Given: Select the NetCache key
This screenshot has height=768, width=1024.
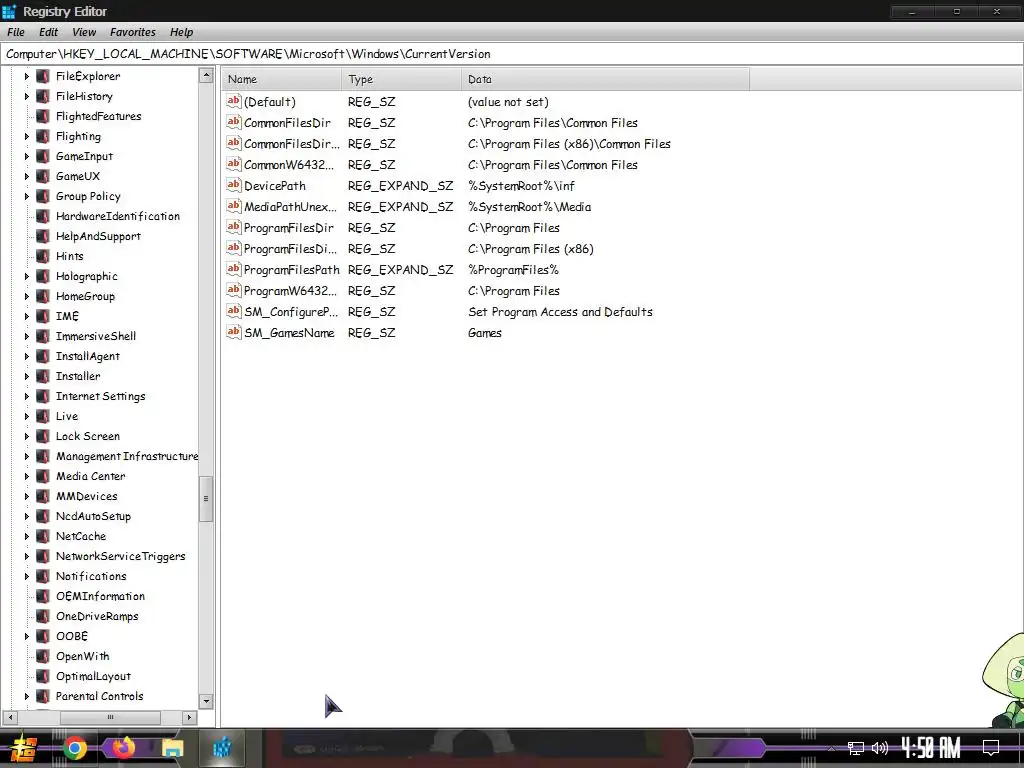Looking at the screenshot, I should (x=80, y=536).
